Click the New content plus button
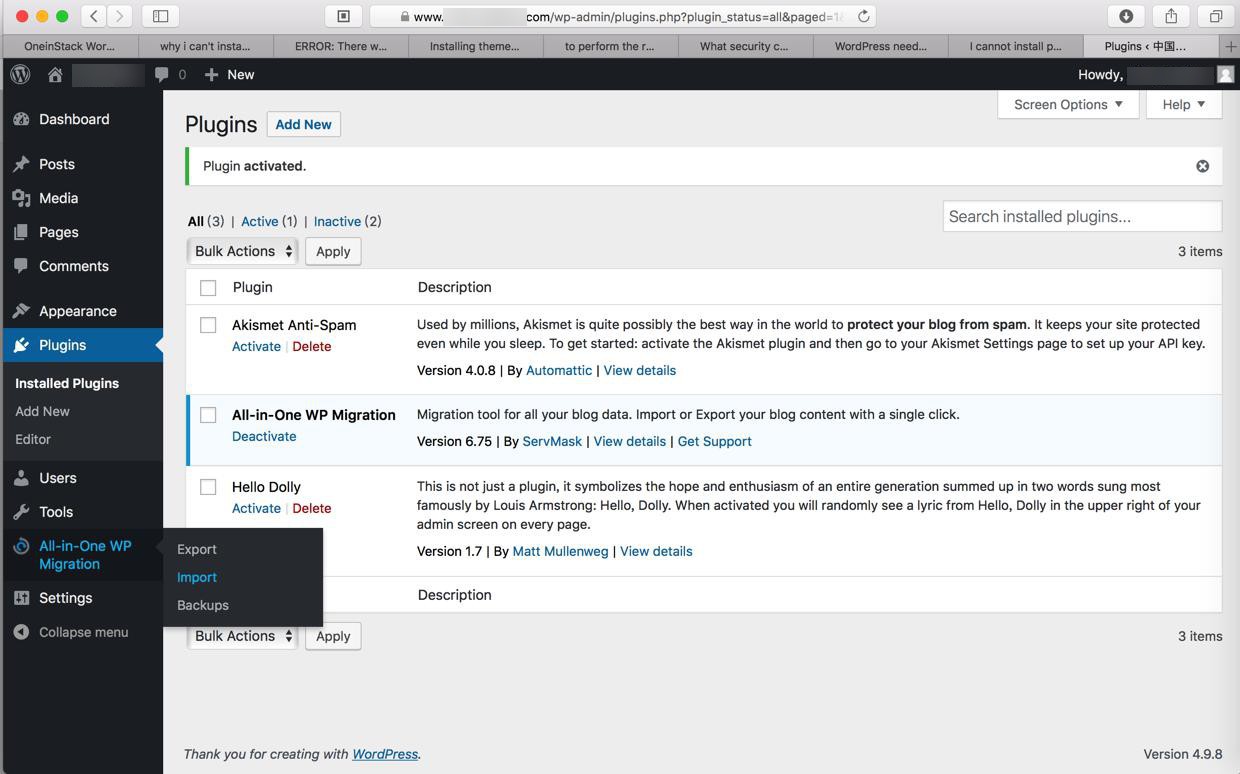This screenshot has height=774, width=1240. [x=229, y=74]
